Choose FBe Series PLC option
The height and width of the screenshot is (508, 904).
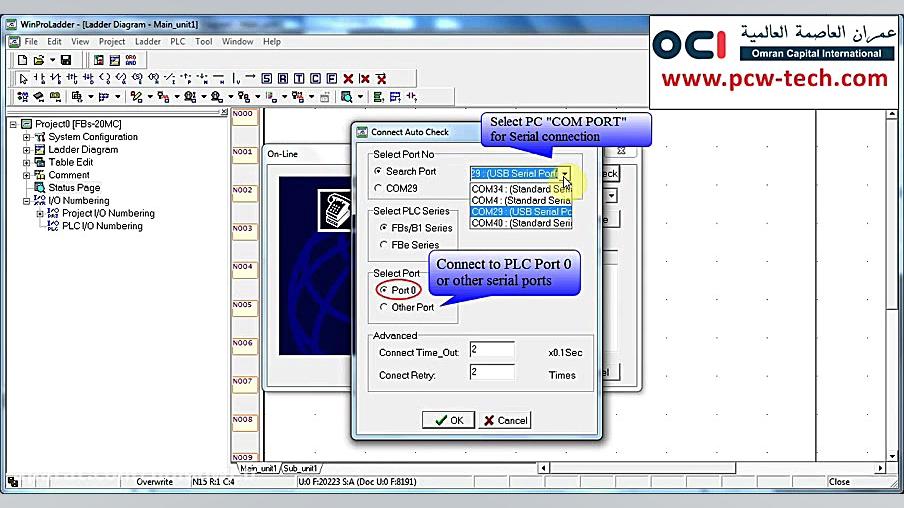click(383, 244)
